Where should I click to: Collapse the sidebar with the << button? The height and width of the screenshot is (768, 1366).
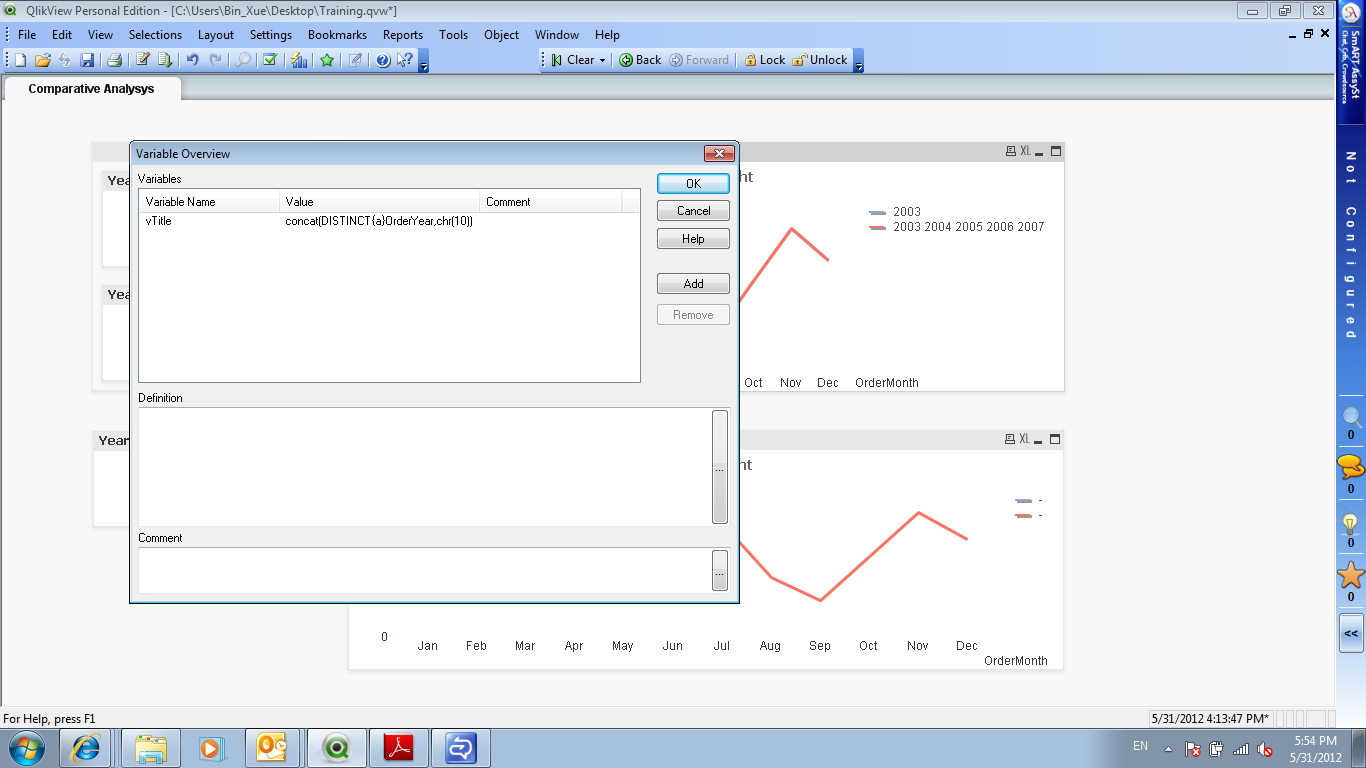tap(1351, 634)
